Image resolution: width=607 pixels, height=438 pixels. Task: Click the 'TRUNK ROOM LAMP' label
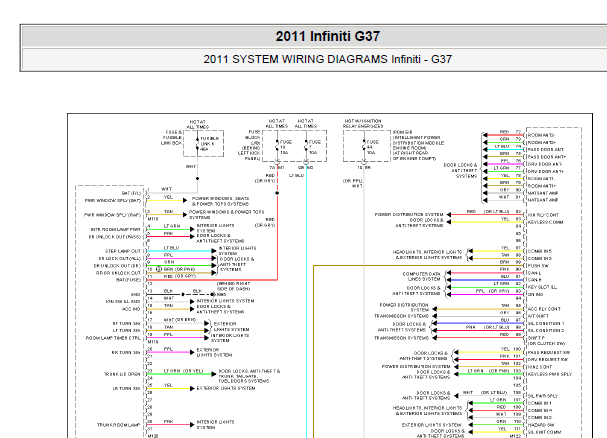pyautogui.click(x=118, y=425)
